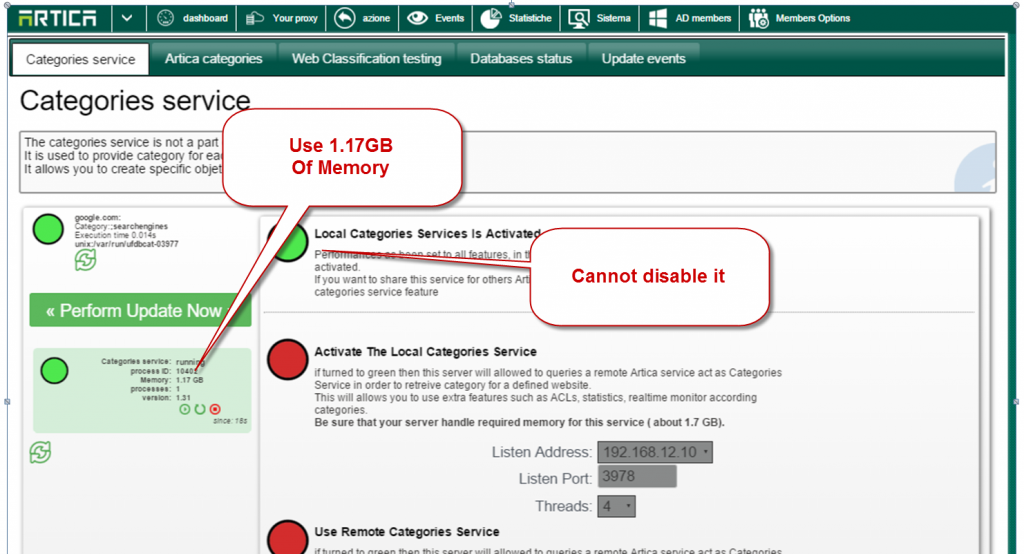
Task: Click the refresh icon below the service status box
Action: tap(40, 452)
